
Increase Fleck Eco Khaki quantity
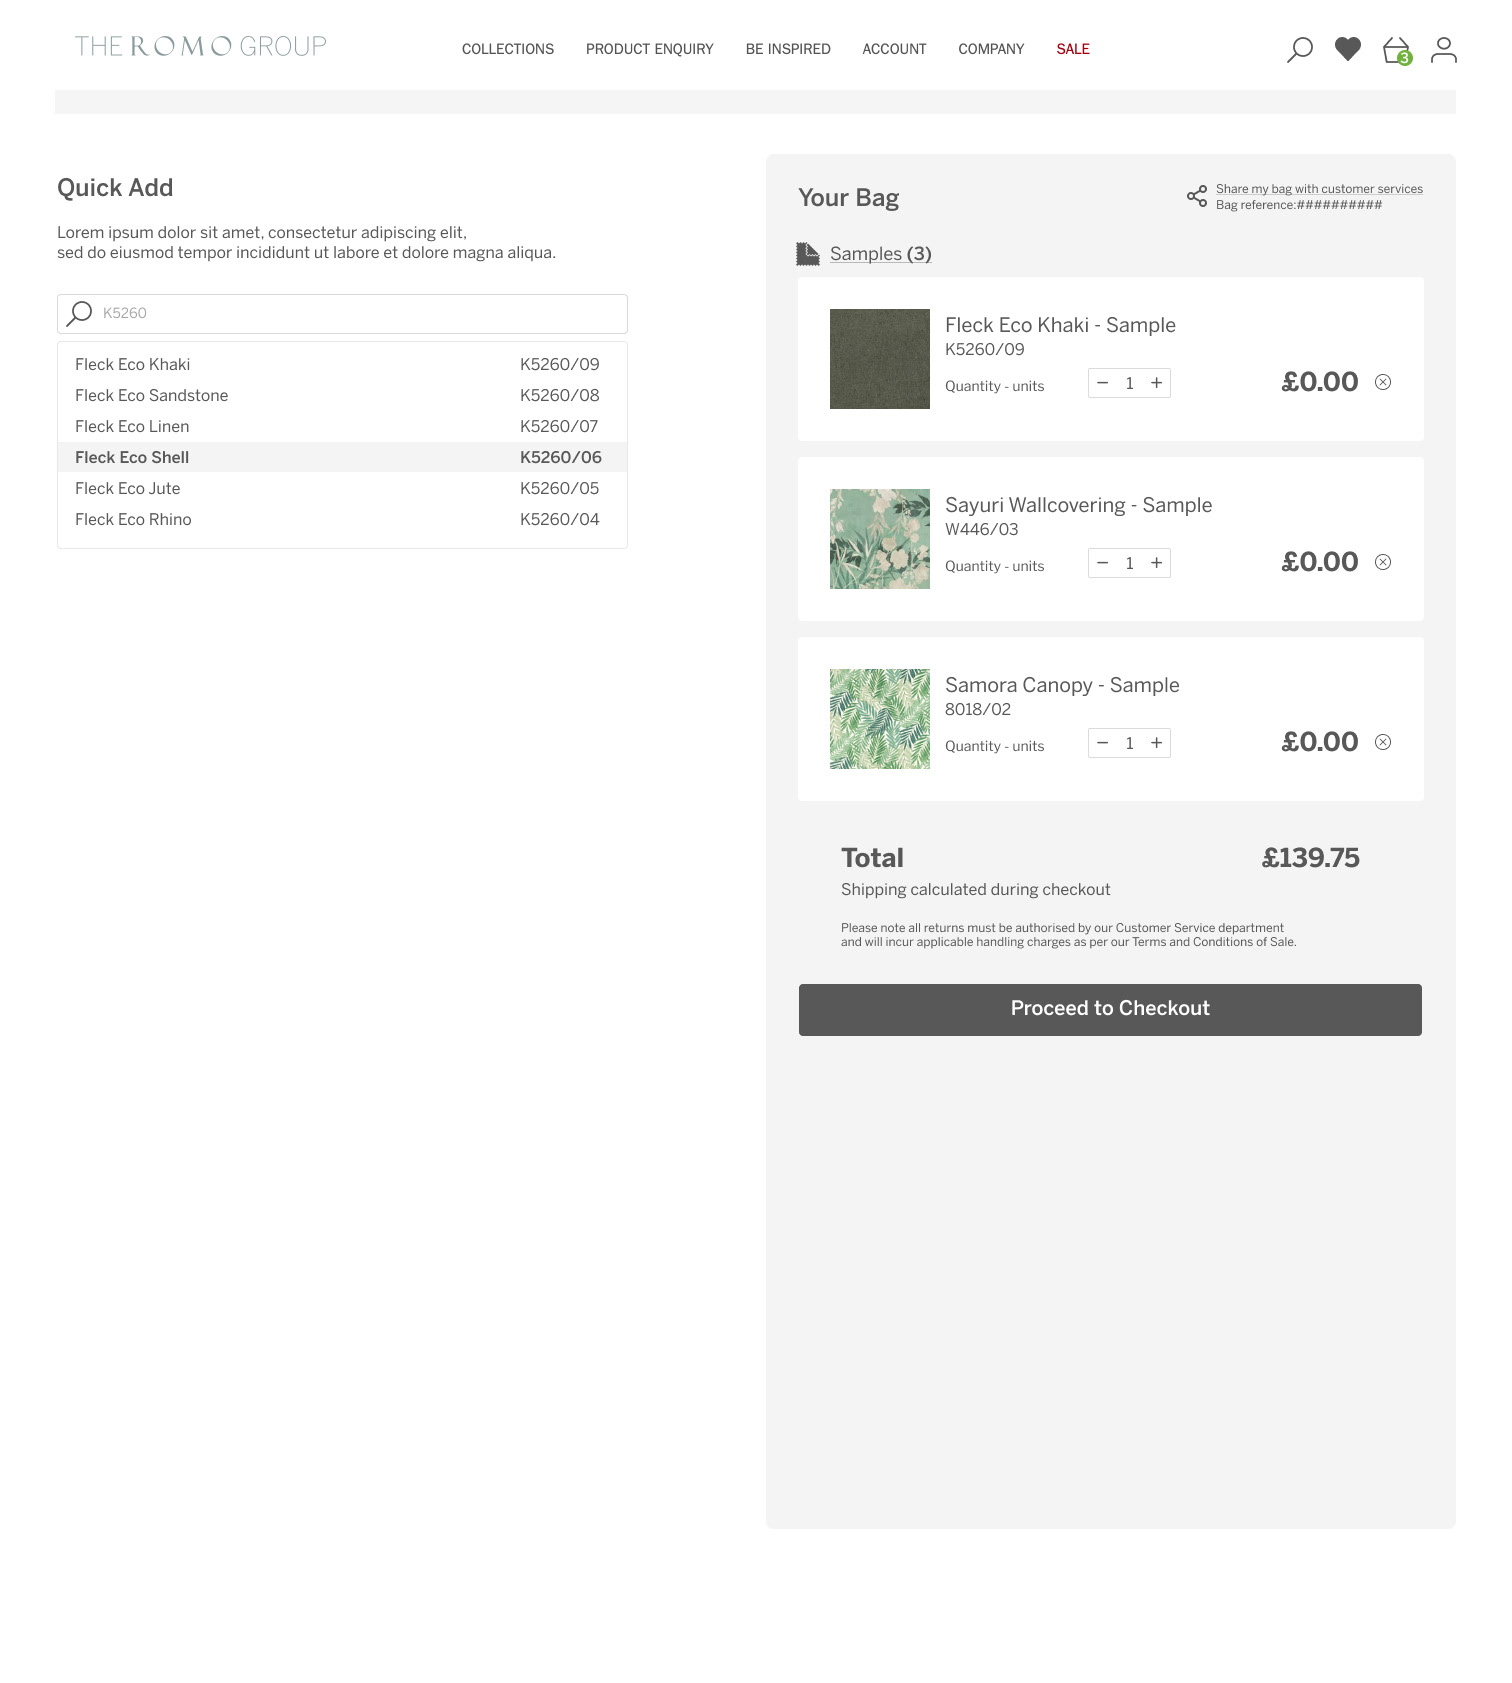tap(1156, 383)
